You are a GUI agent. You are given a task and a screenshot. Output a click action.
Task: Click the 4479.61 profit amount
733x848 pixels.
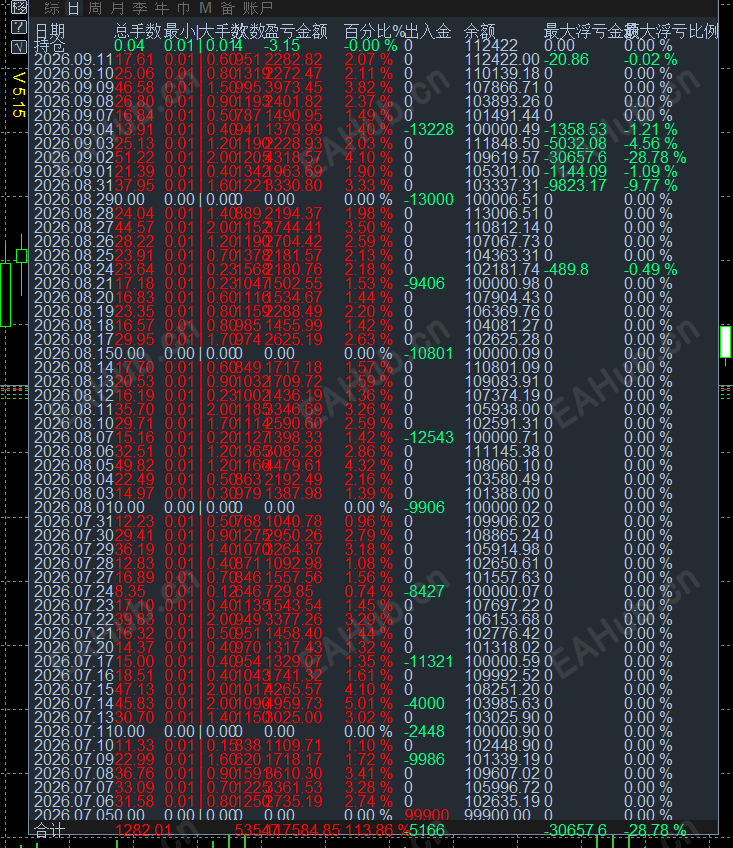(293, 466)
